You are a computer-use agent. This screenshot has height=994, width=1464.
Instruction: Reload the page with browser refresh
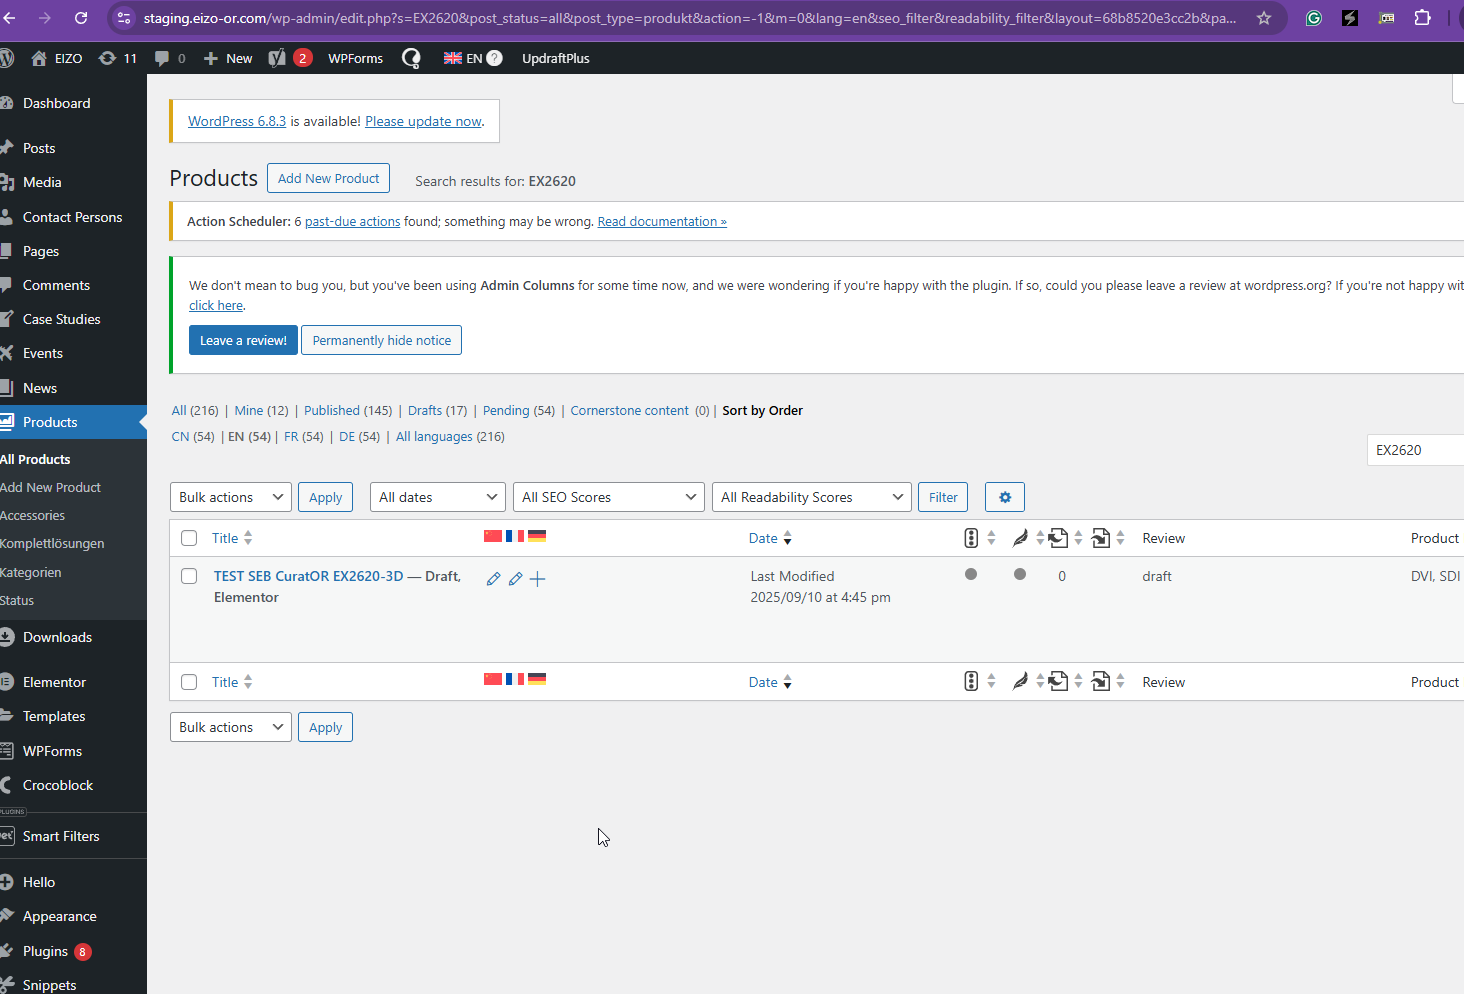81,18
